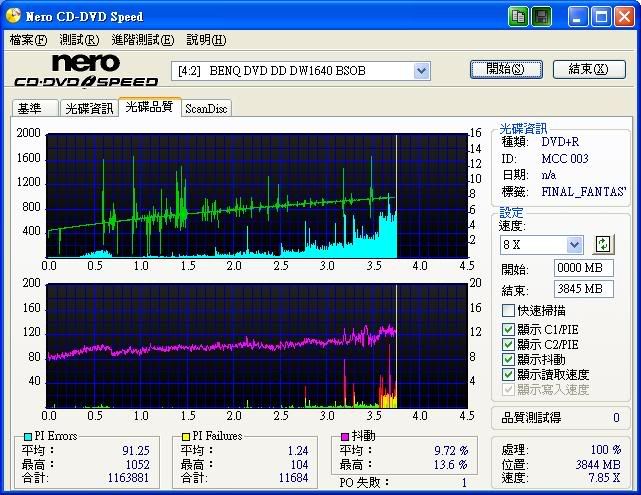Switch to the 基準 tab
641x495 pixels.
click(35, 108)
